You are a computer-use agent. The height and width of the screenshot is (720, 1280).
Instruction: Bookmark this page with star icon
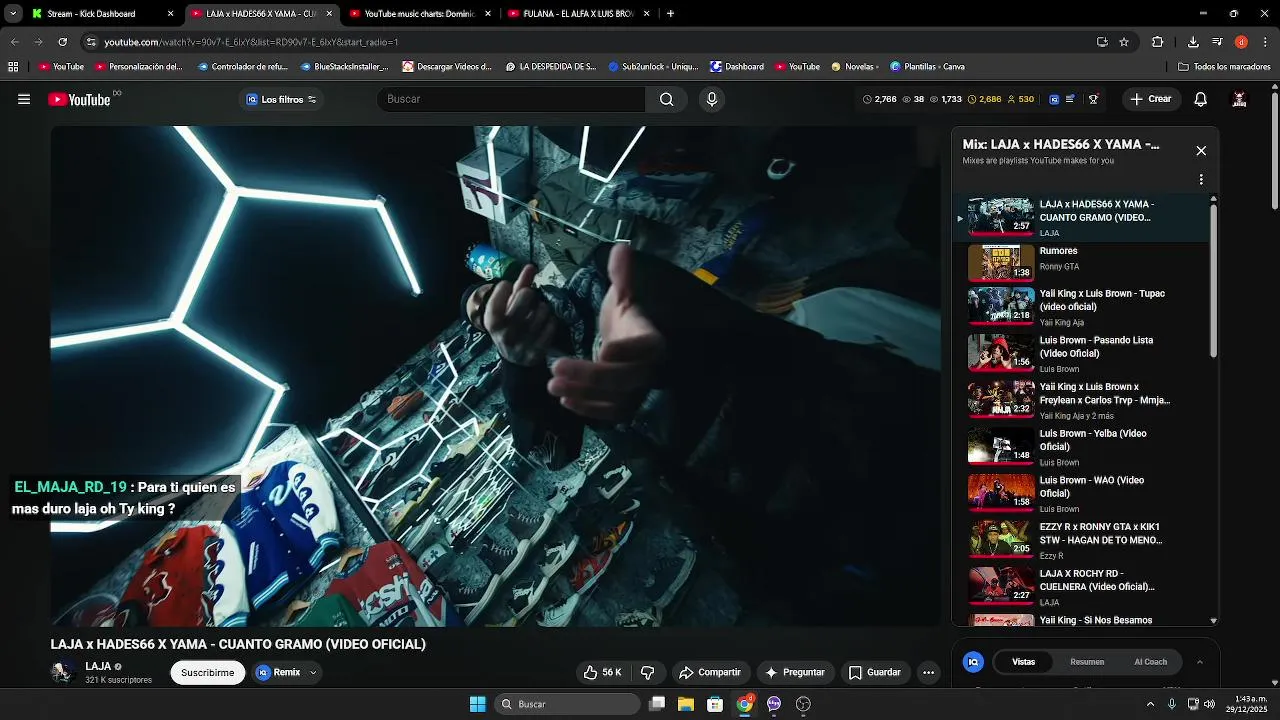coord(1124,42)
